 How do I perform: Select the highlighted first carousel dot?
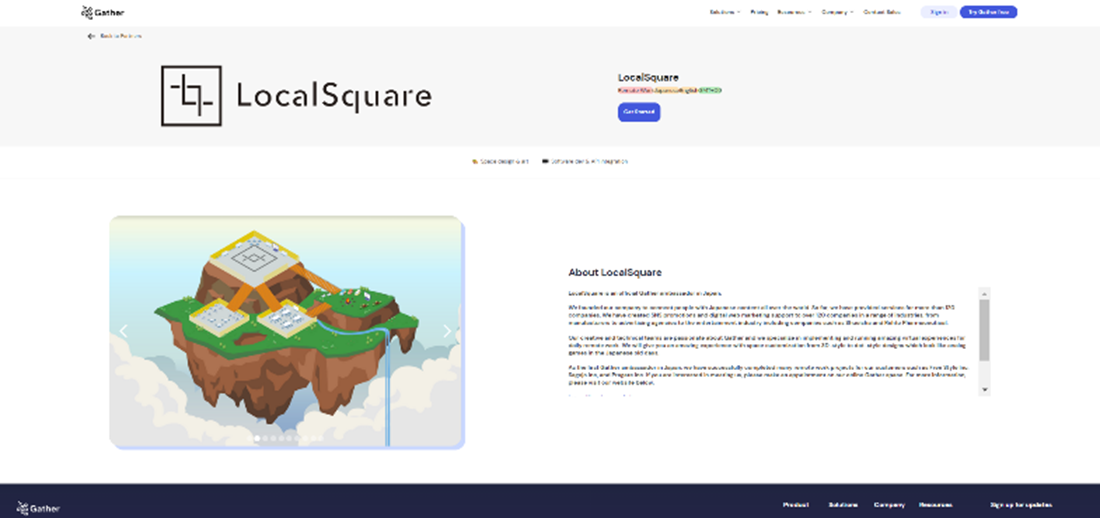coord(257,438)
